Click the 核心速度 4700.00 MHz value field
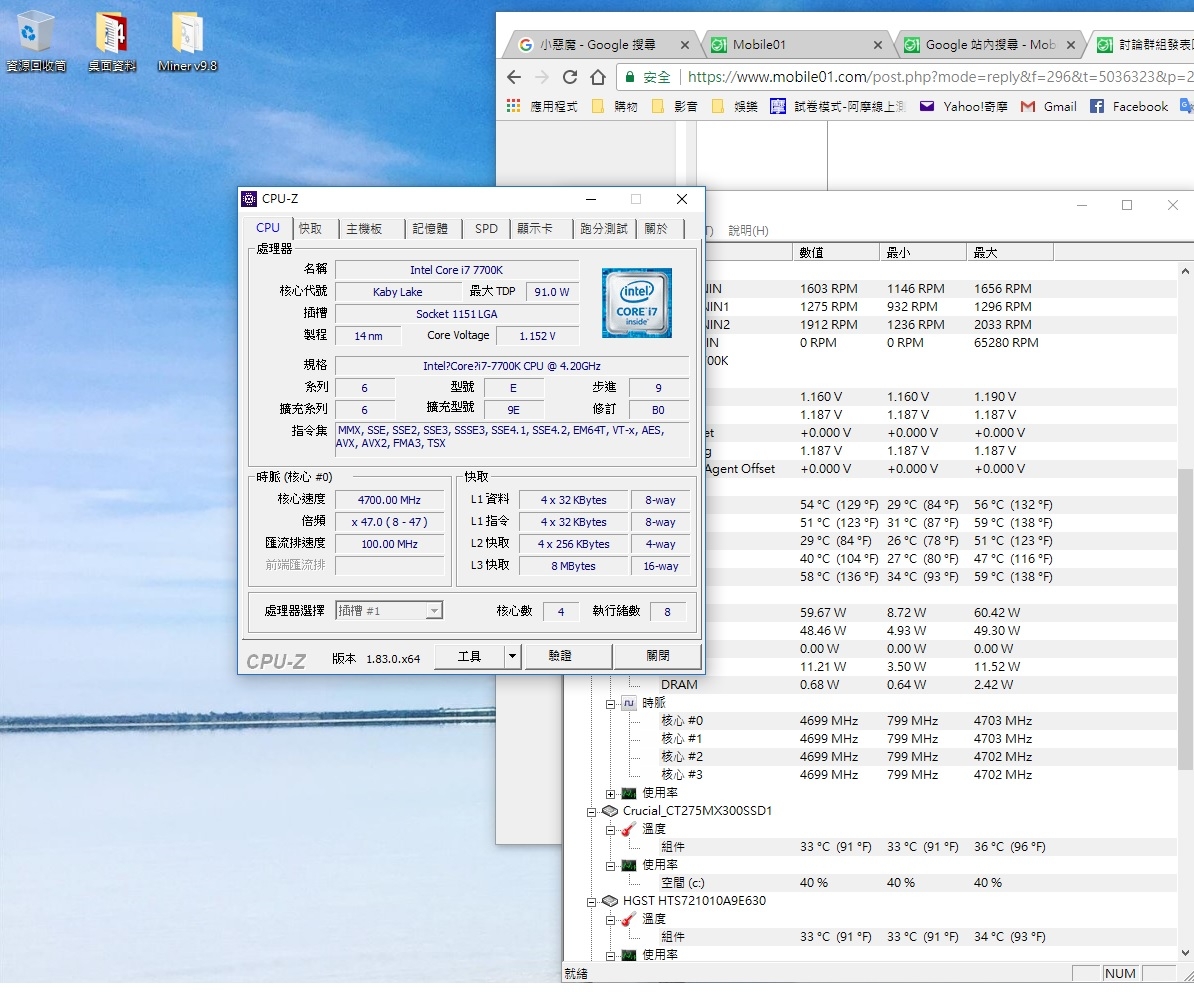The image size is (1194, 992). pyautogui.click(x=390, y=500)
